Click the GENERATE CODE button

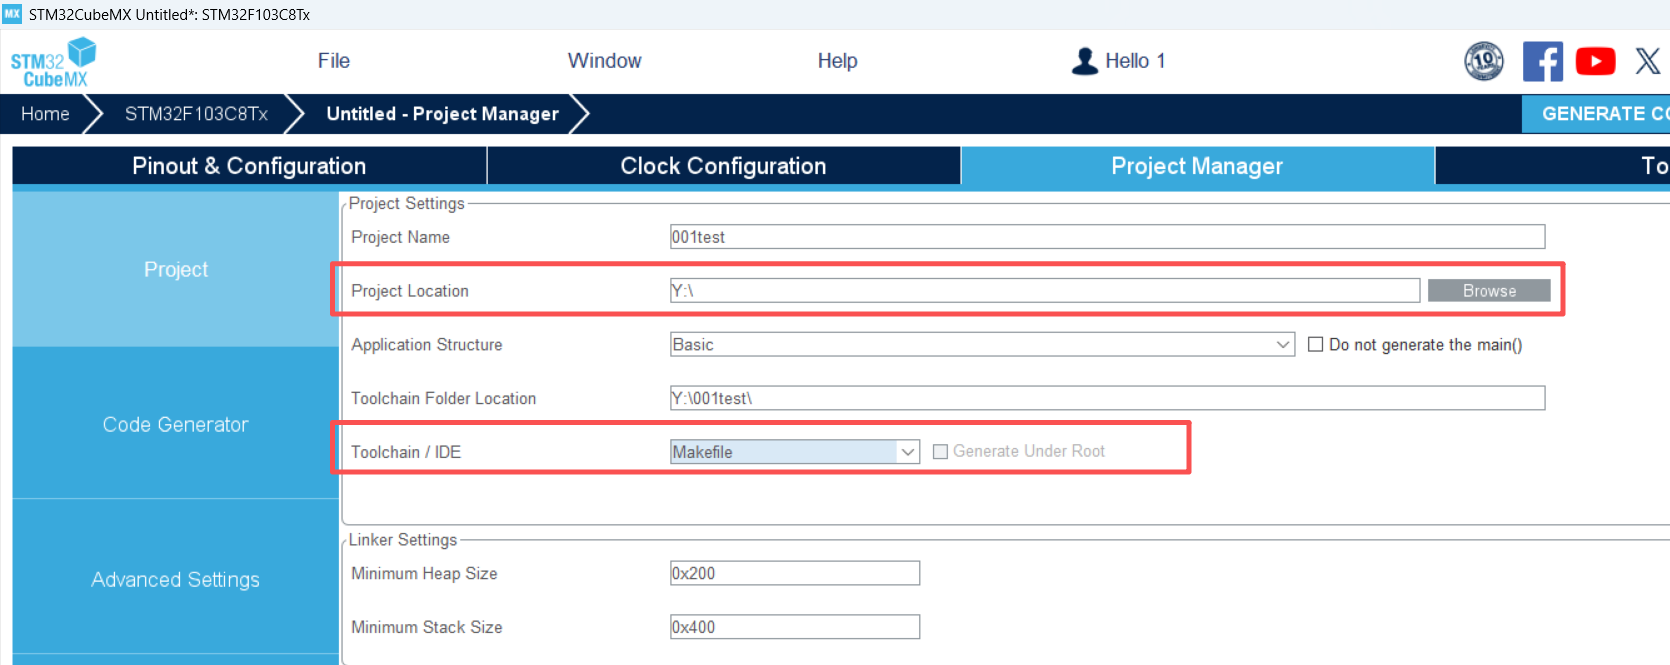click(x=1596, y=114)
